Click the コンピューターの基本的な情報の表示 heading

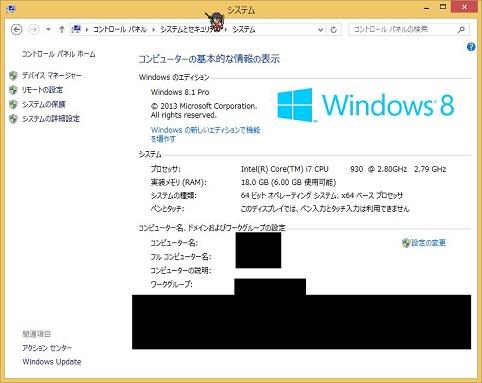point(209,59)
